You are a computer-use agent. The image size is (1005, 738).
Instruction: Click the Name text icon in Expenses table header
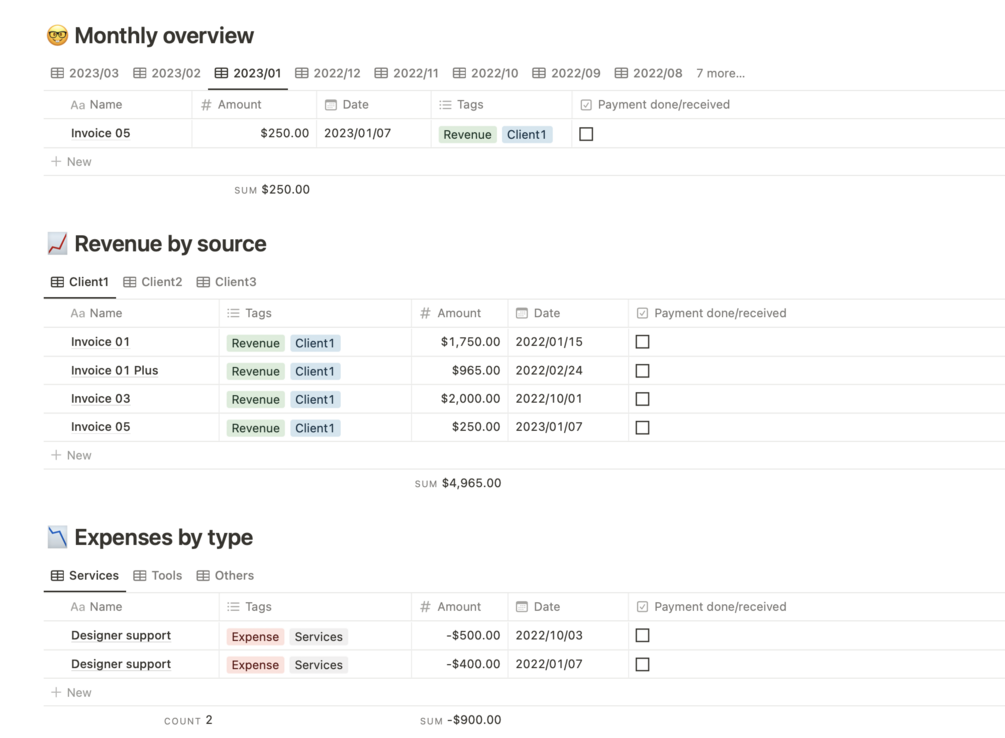(x=77, y=607)
